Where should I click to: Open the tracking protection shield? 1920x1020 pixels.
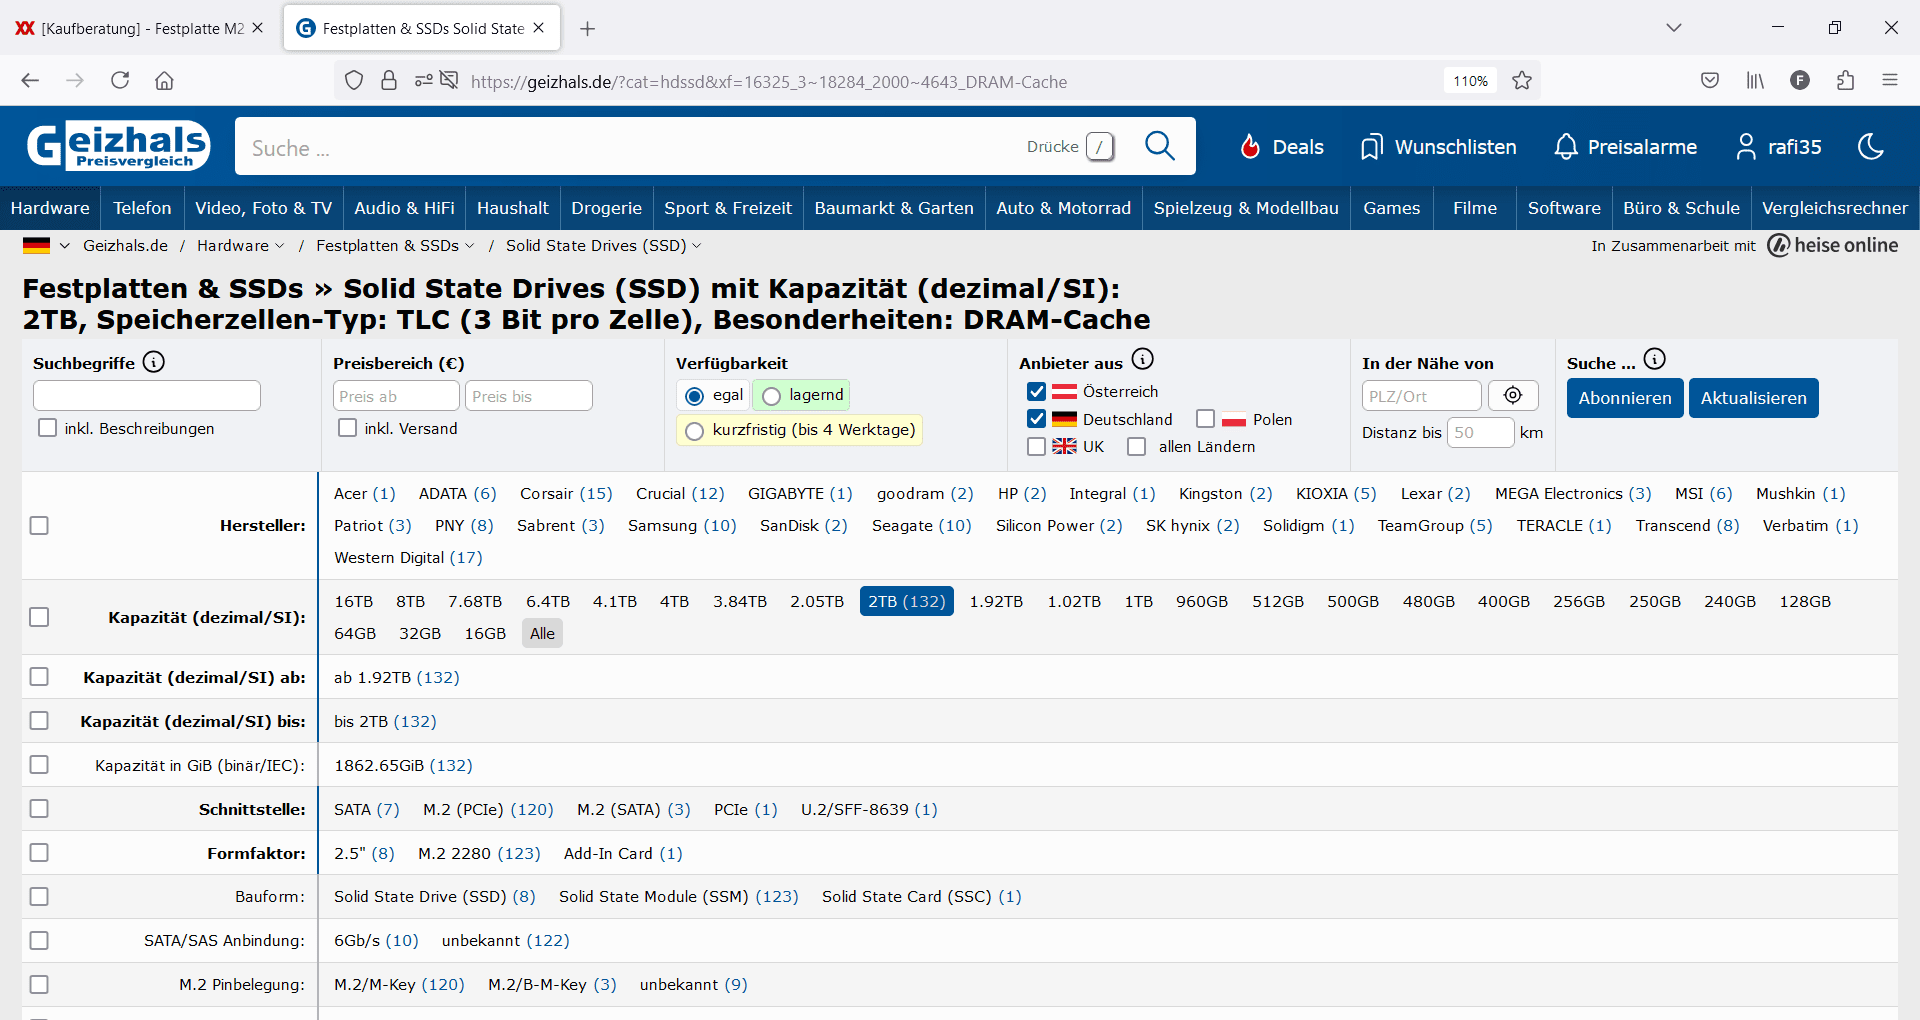354,81
